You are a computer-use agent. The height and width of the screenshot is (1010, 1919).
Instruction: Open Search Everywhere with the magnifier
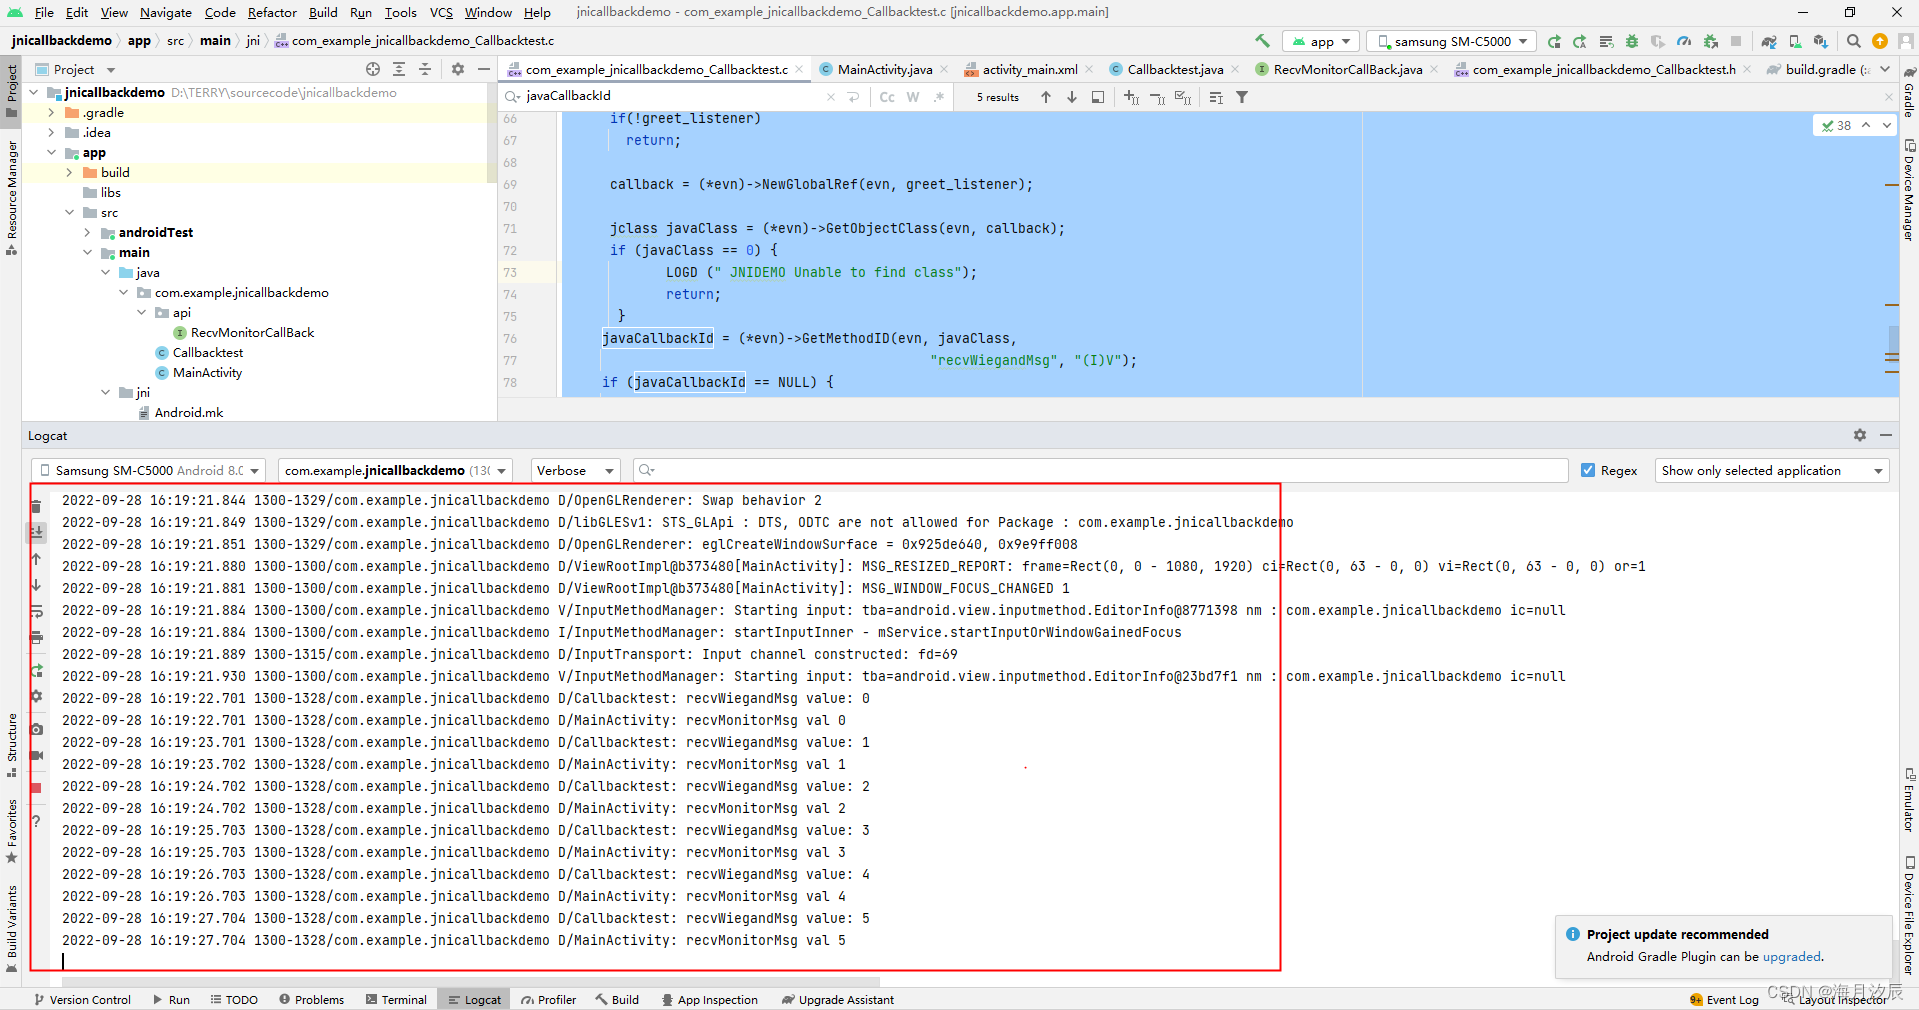click(x=1854, y=42)
